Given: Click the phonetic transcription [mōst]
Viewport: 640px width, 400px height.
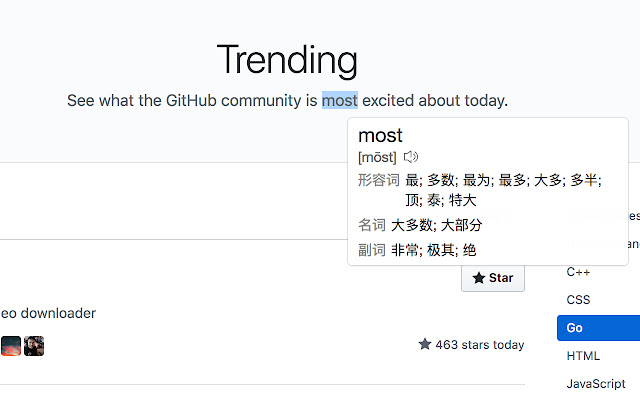Looking at the screenshot, I should [377, 157].
